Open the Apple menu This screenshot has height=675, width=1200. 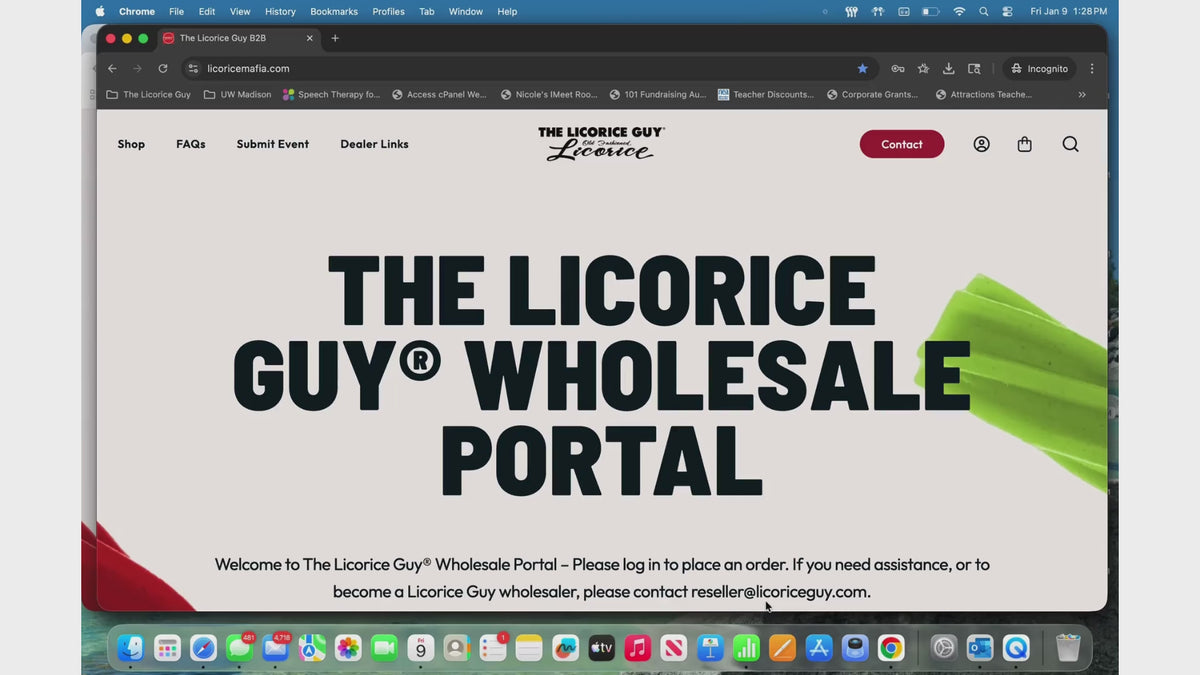coord(99,11)
